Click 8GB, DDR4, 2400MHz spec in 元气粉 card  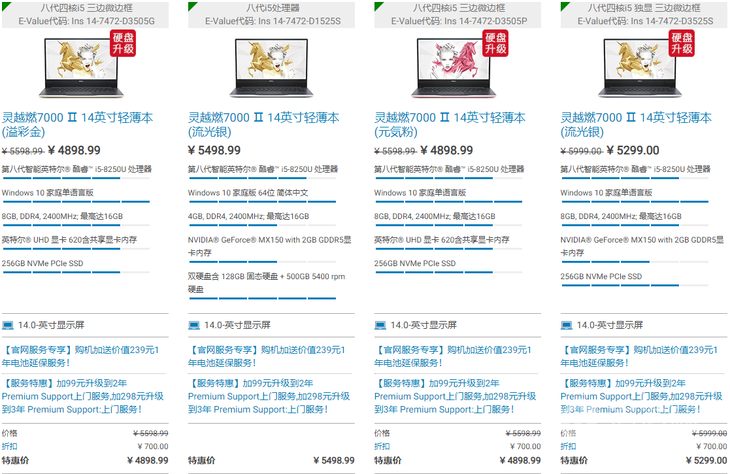click(x=435, y=217)
